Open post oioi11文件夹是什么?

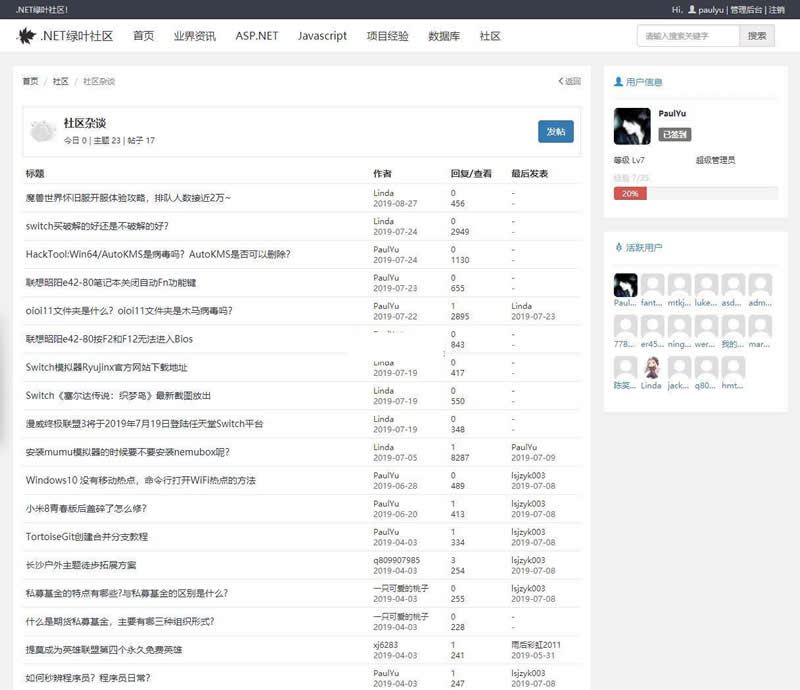129,311
